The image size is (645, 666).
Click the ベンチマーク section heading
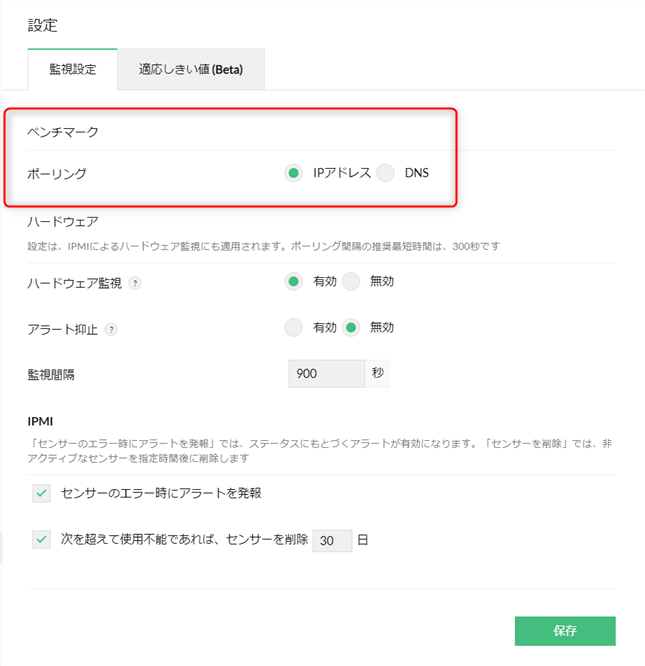[63, 132]
